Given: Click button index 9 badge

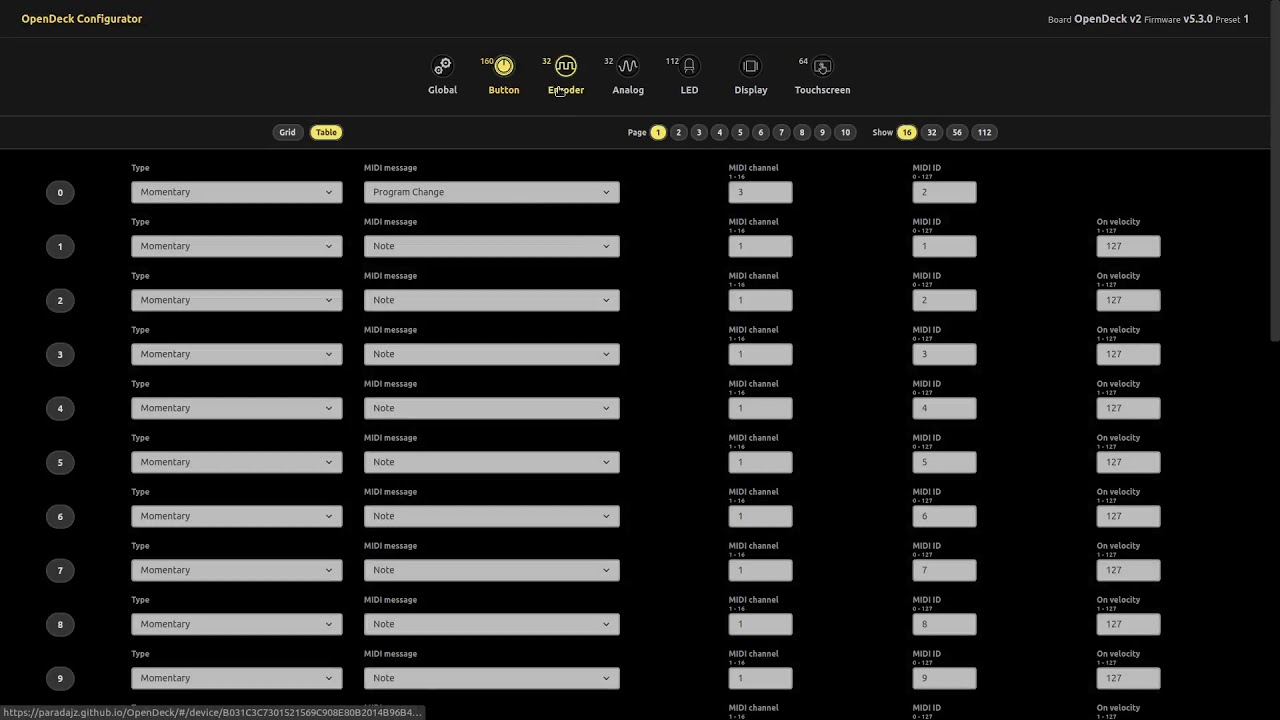Looking at the screenshot, I should [60, 679].
